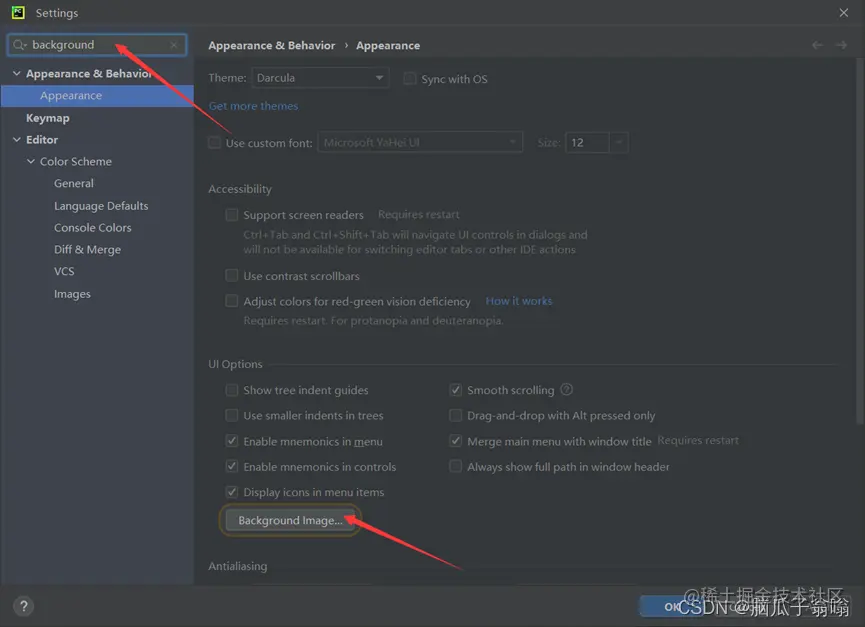Enable Support screen readers
865x627 pixels.
click(x=232, y=215)
